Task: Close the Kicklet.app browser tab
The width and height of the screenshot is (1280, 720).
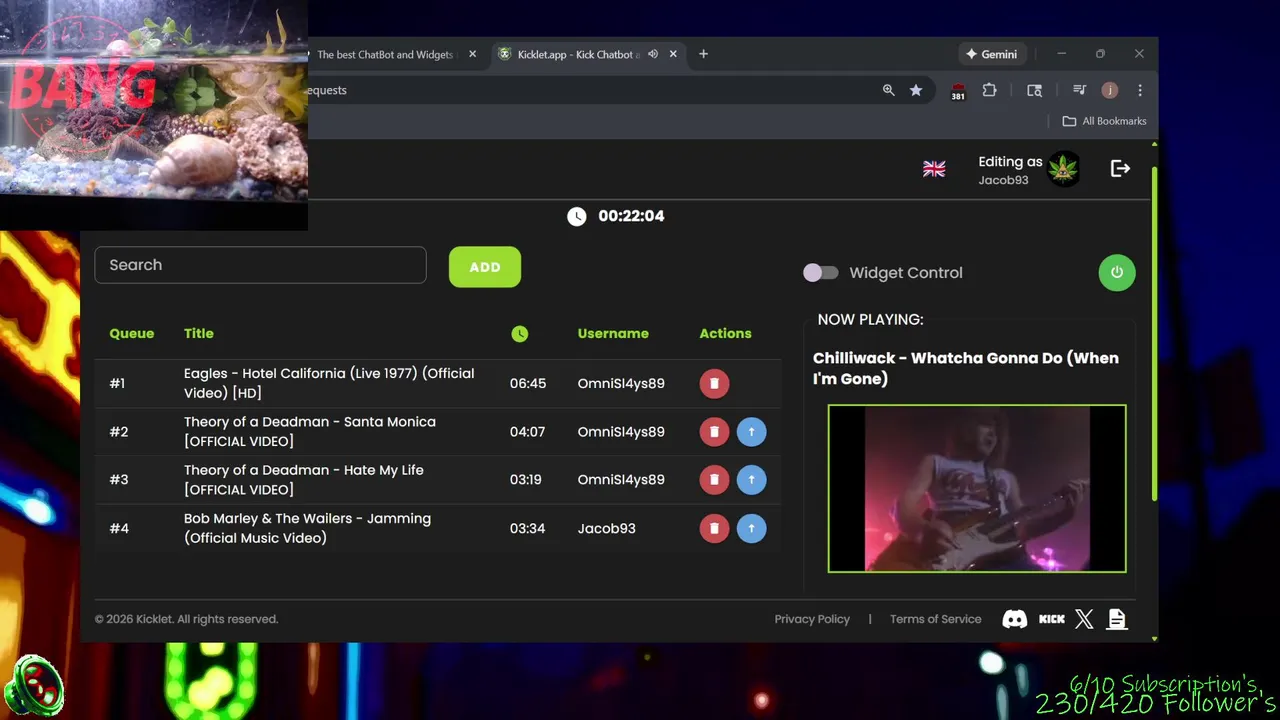Action: point(674,54)
